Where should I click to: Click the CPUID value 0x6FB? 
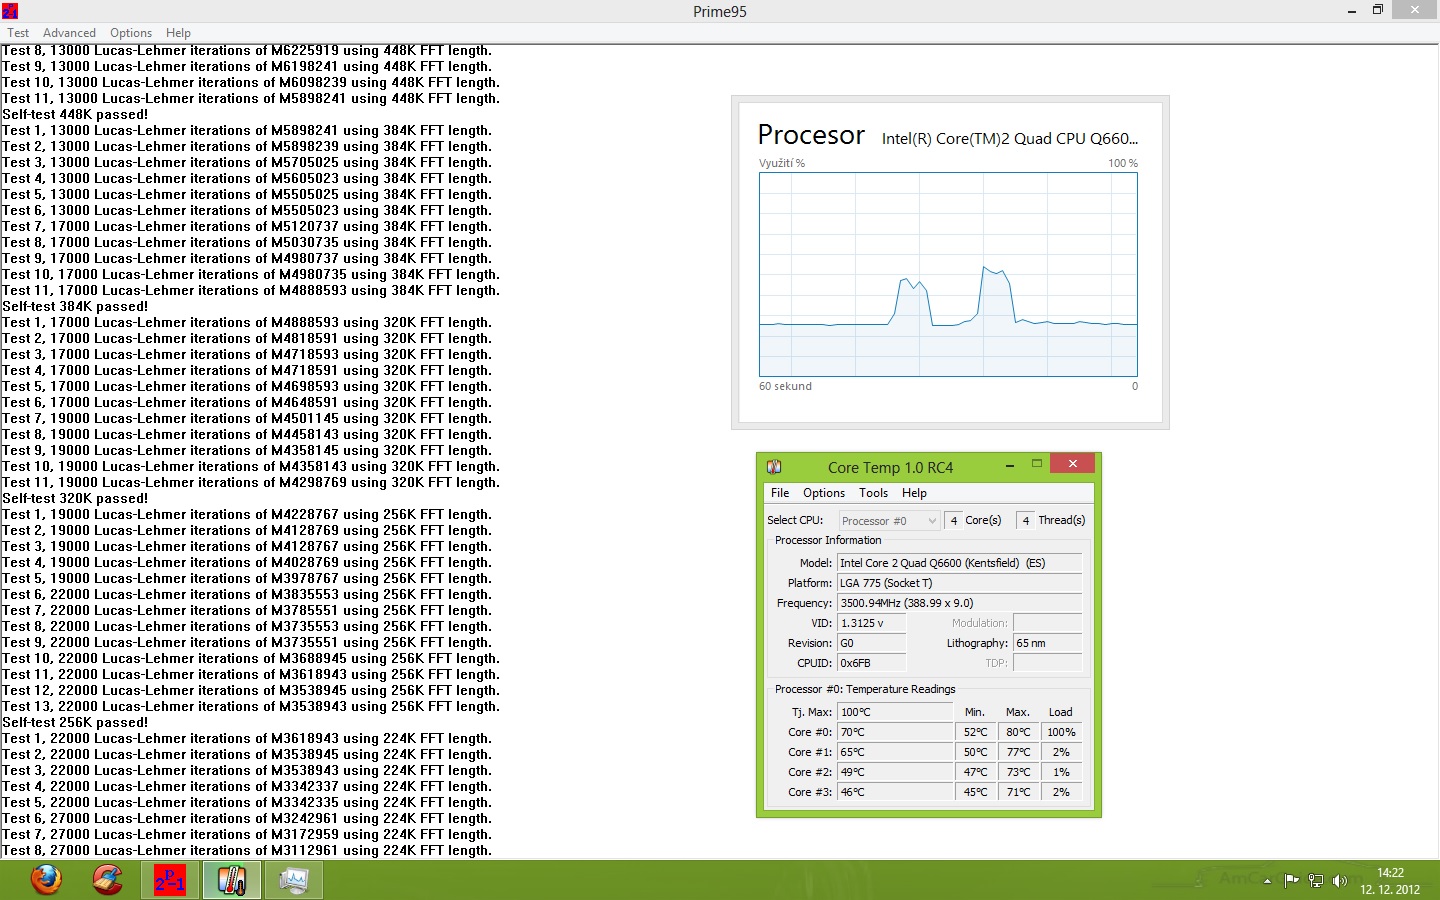pyautogui.click(x=872, y=663)
